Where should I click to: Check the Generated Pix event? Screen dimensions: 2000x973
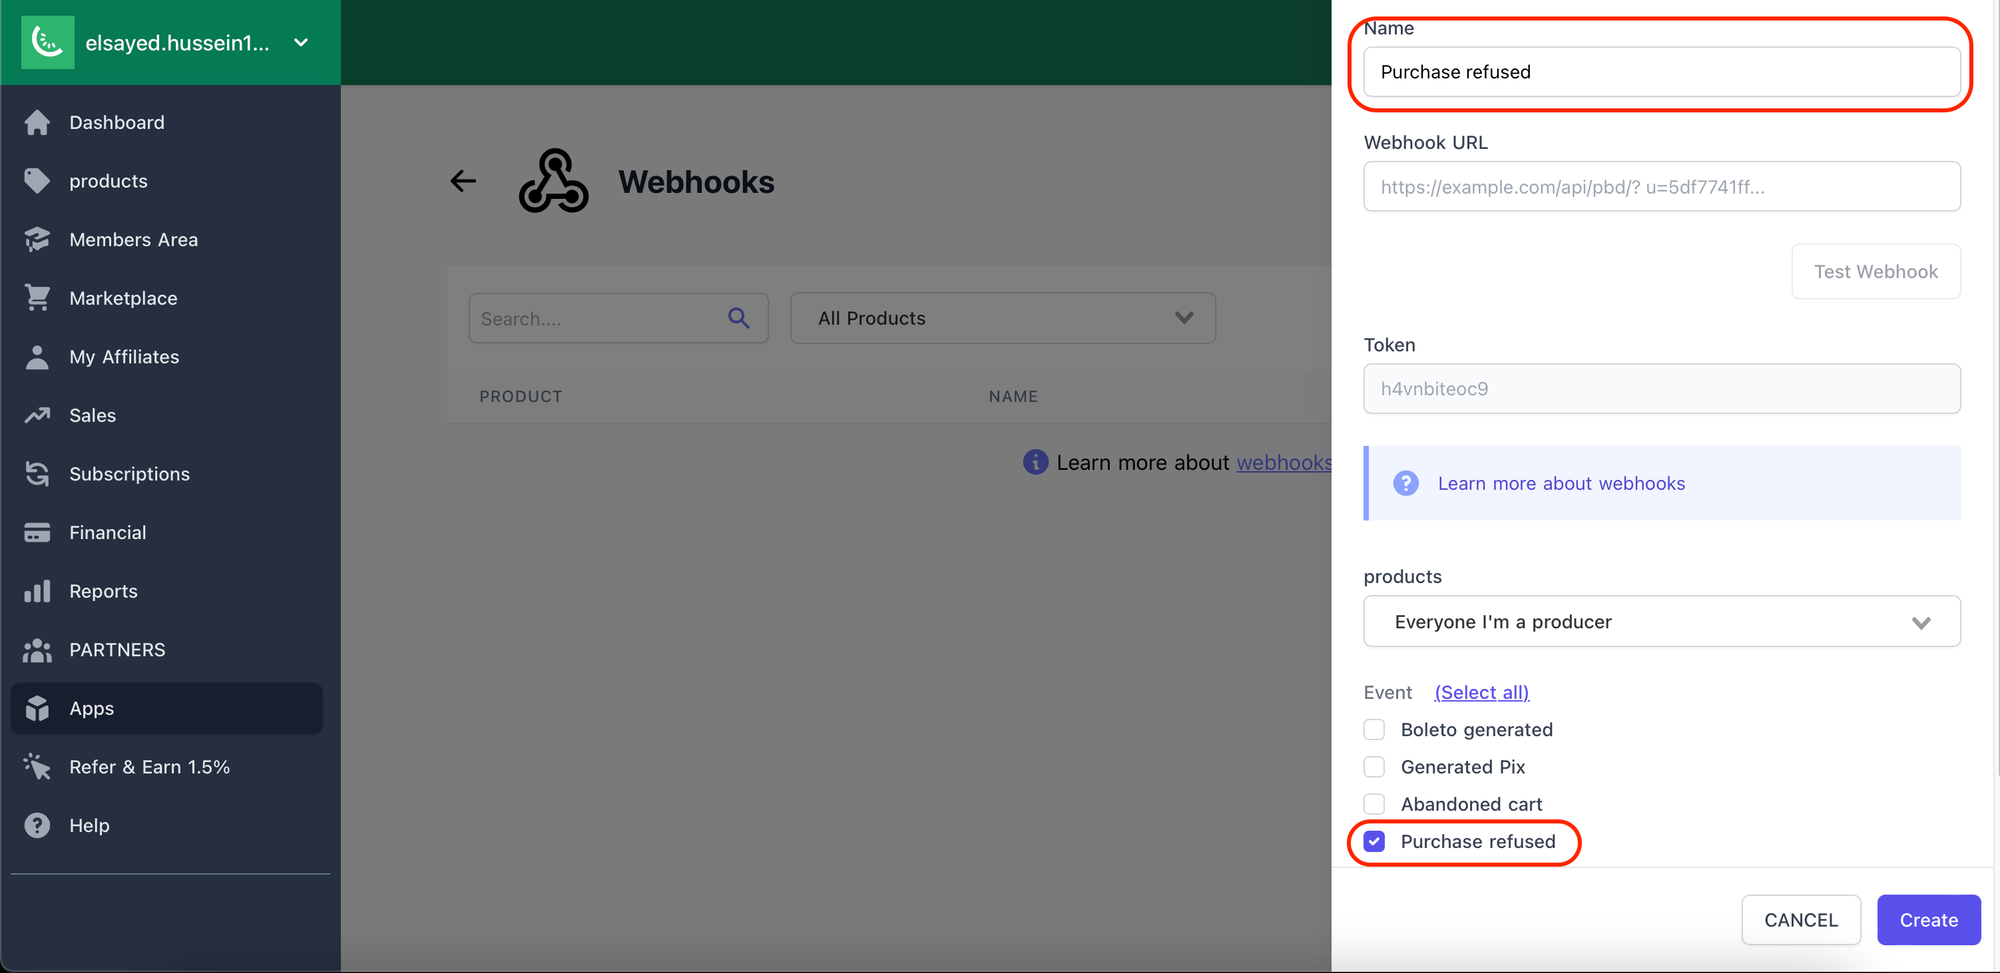(1374, 767)
